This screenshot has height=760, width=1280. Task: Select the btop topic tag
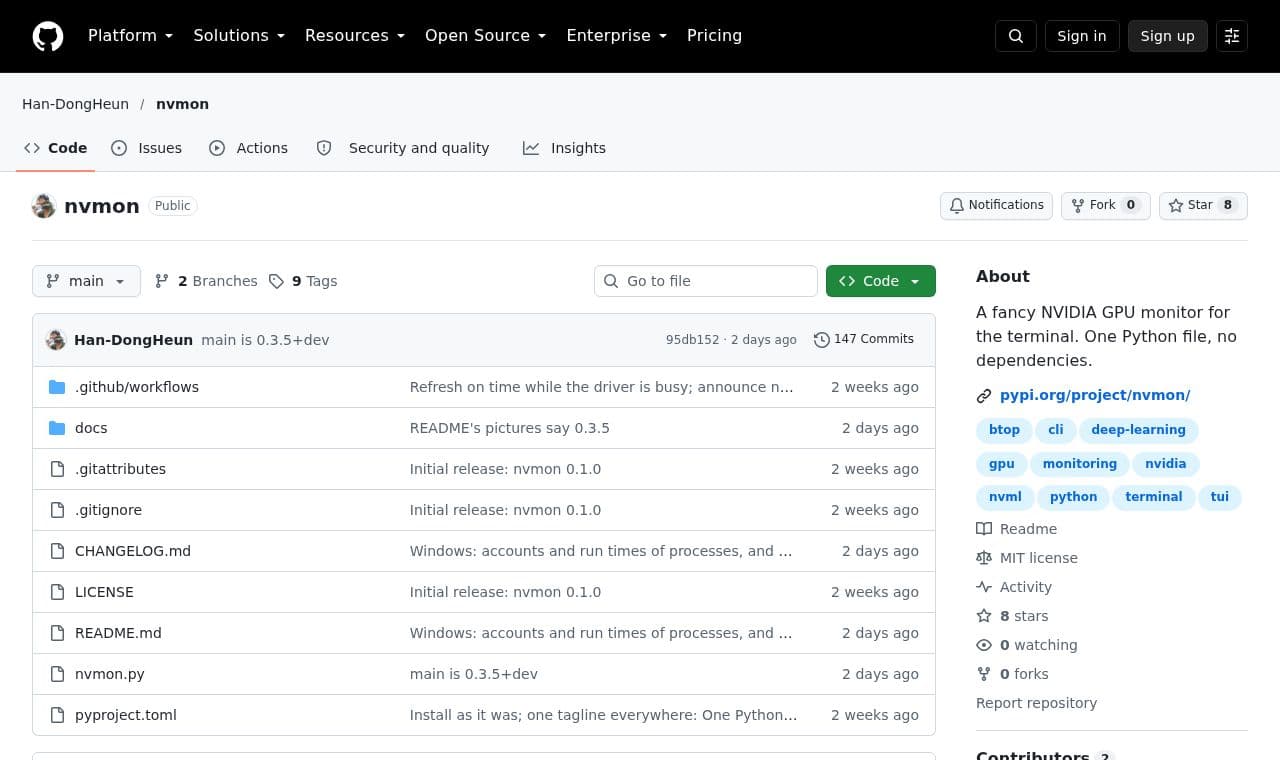coord(1004,430)
